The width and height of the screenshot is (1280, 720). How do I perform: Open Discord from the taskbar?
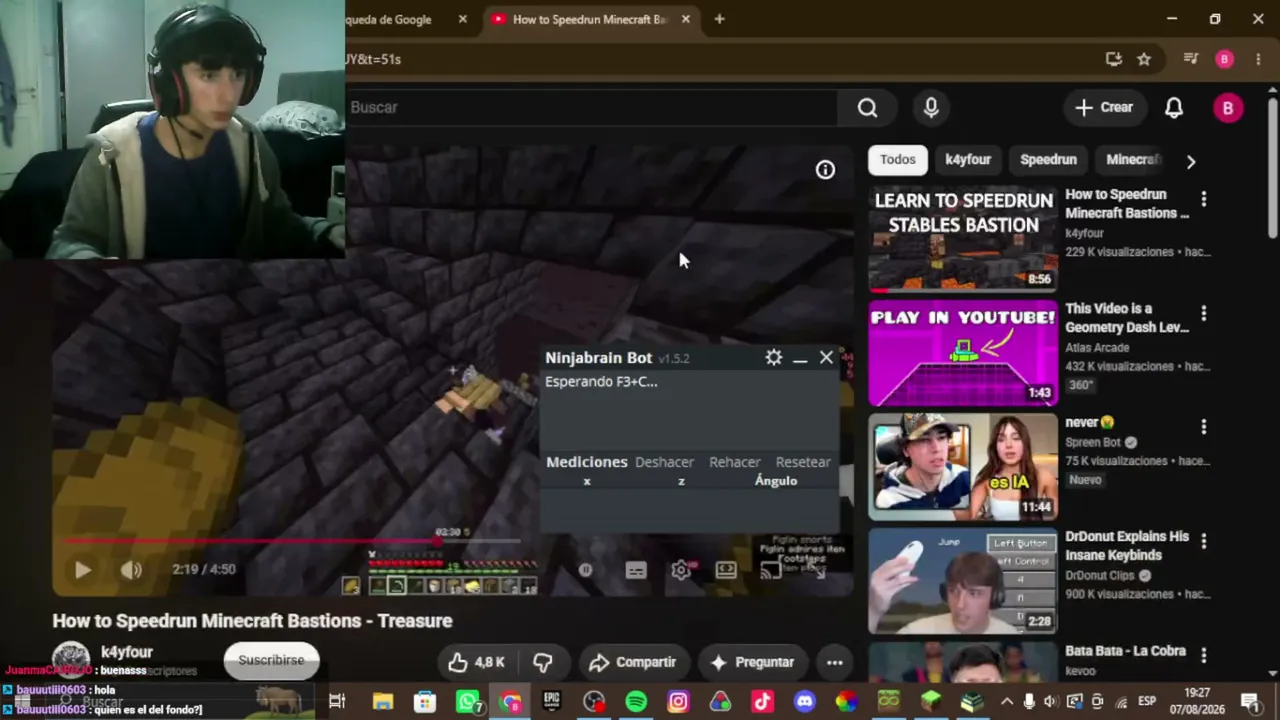pos(804,702)
